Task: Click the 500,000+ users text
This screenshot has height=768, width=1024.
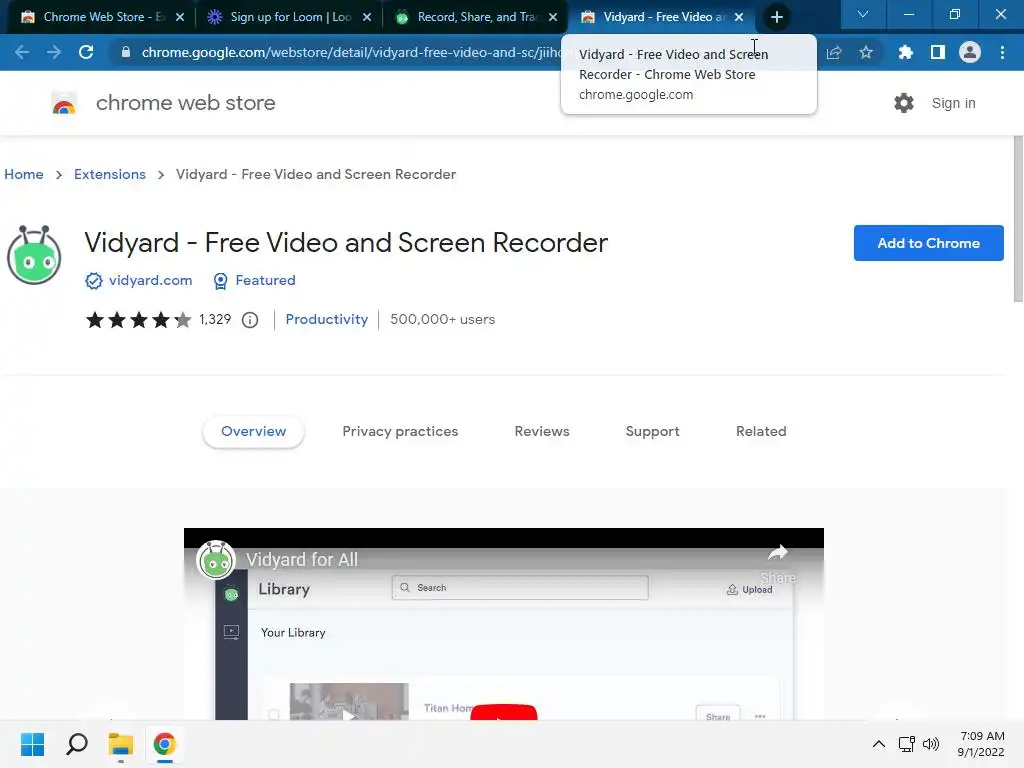Action: (x=443, y=319)
